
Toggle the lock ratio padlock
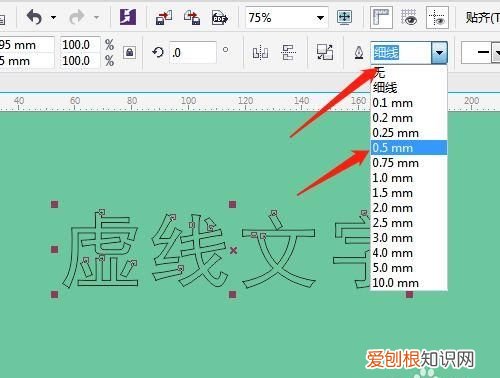(129, 52)
